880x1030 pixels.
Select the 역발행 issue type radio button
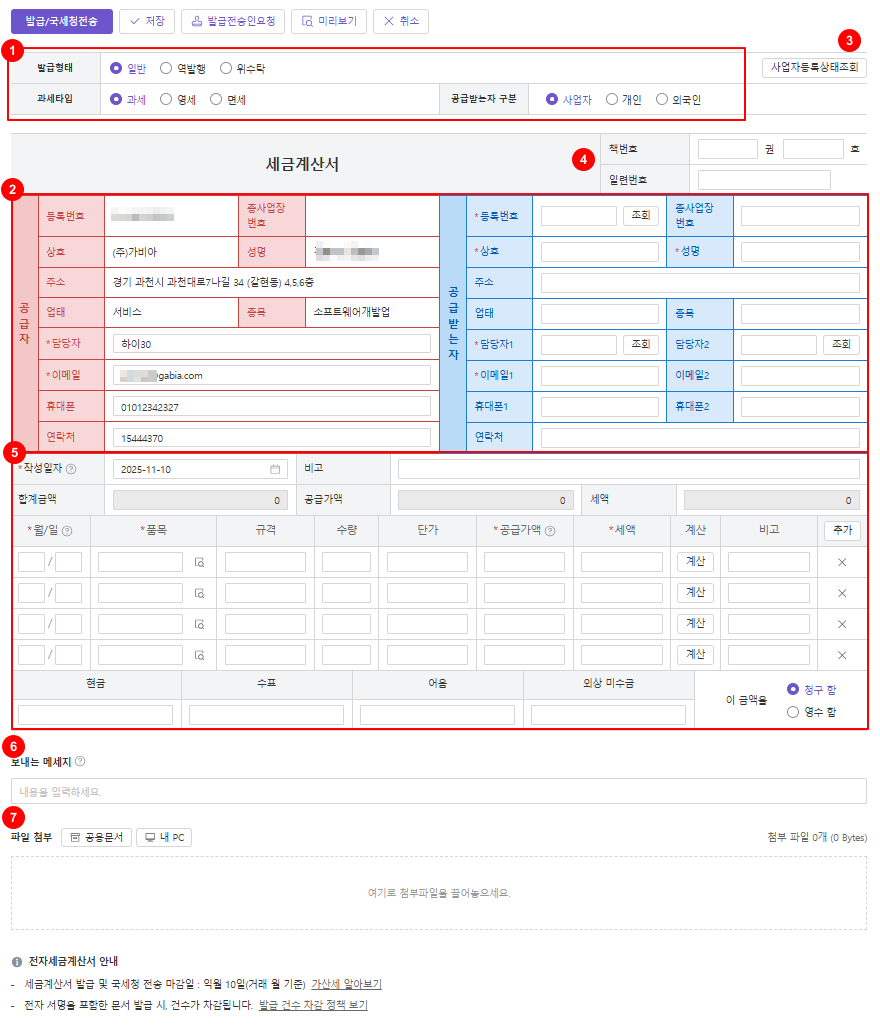pos(166,69)
